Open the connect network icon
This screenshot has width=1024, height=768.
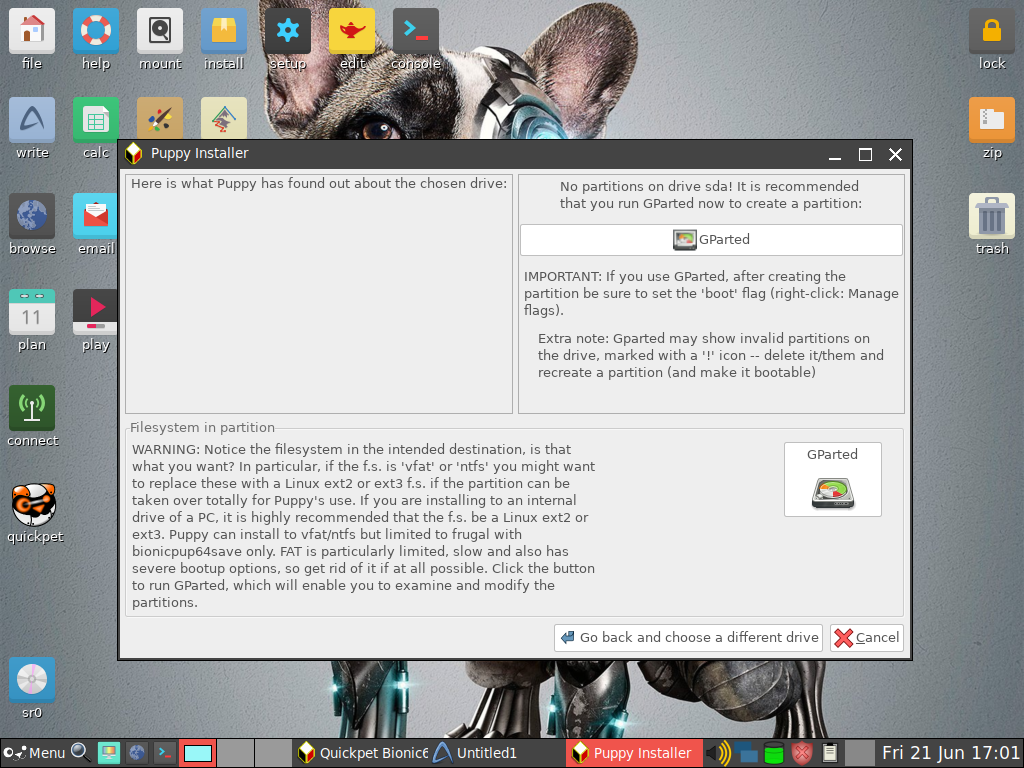click(31, 408)
